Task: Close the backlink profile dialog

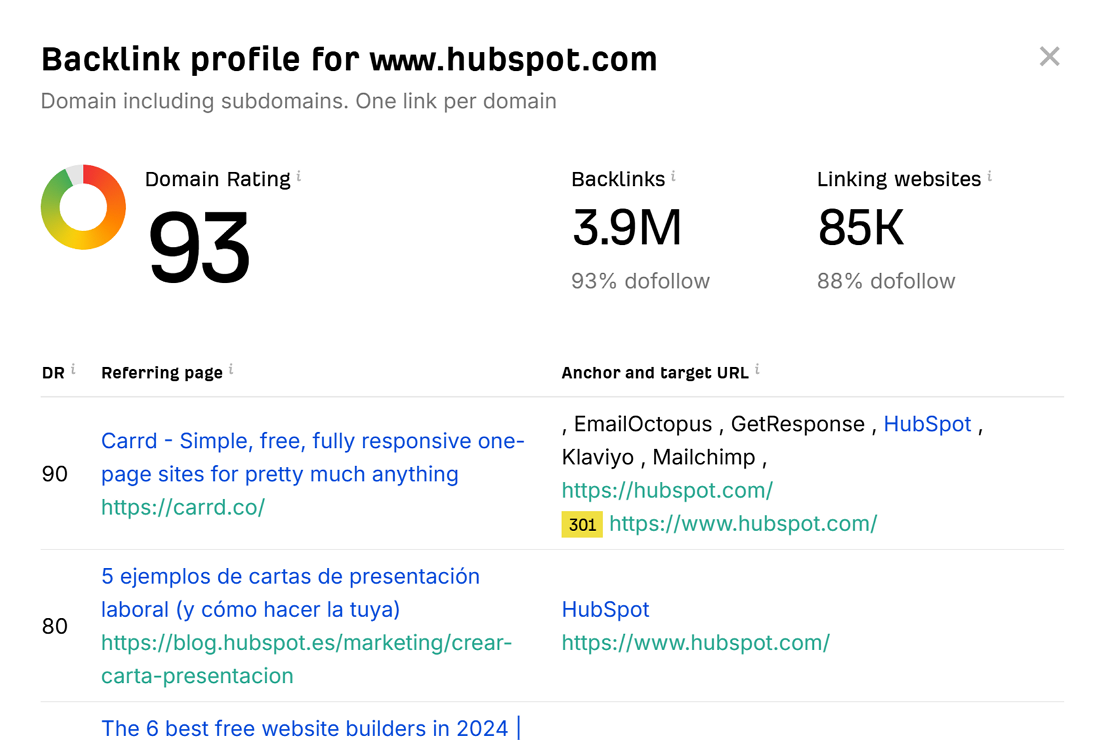Action: pos(1049,56)
